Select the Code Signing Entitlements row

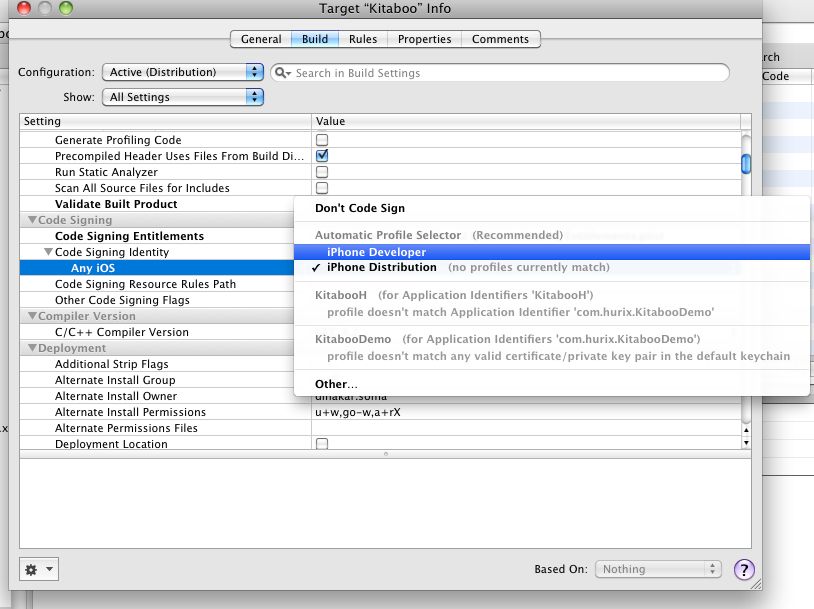(x=157, y=236)
